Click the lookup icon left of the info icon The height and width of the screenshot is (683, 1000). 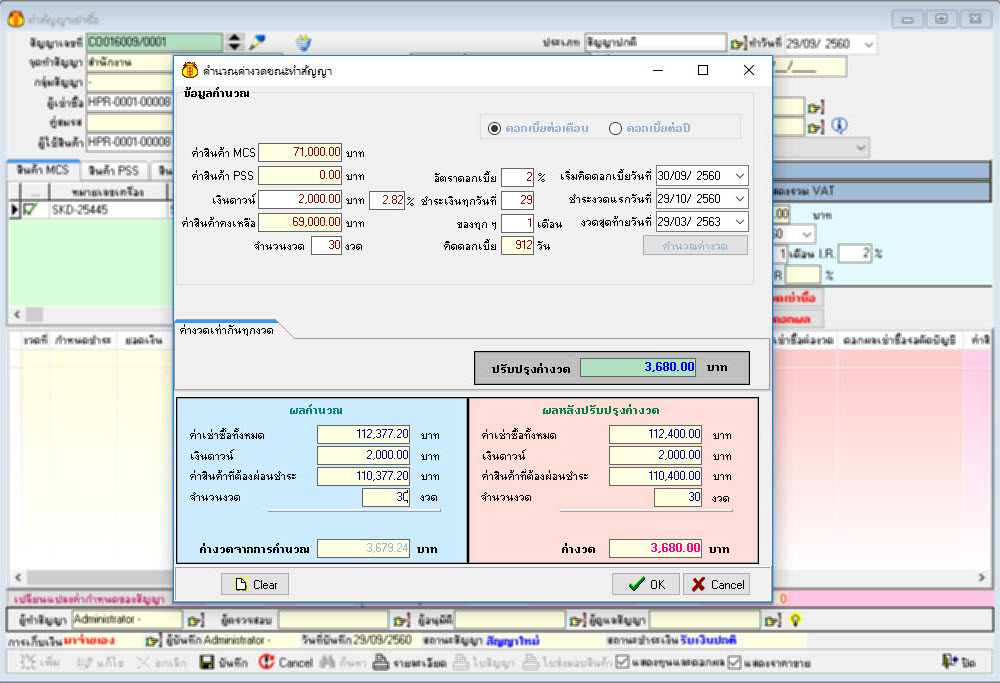pos(816,127)
